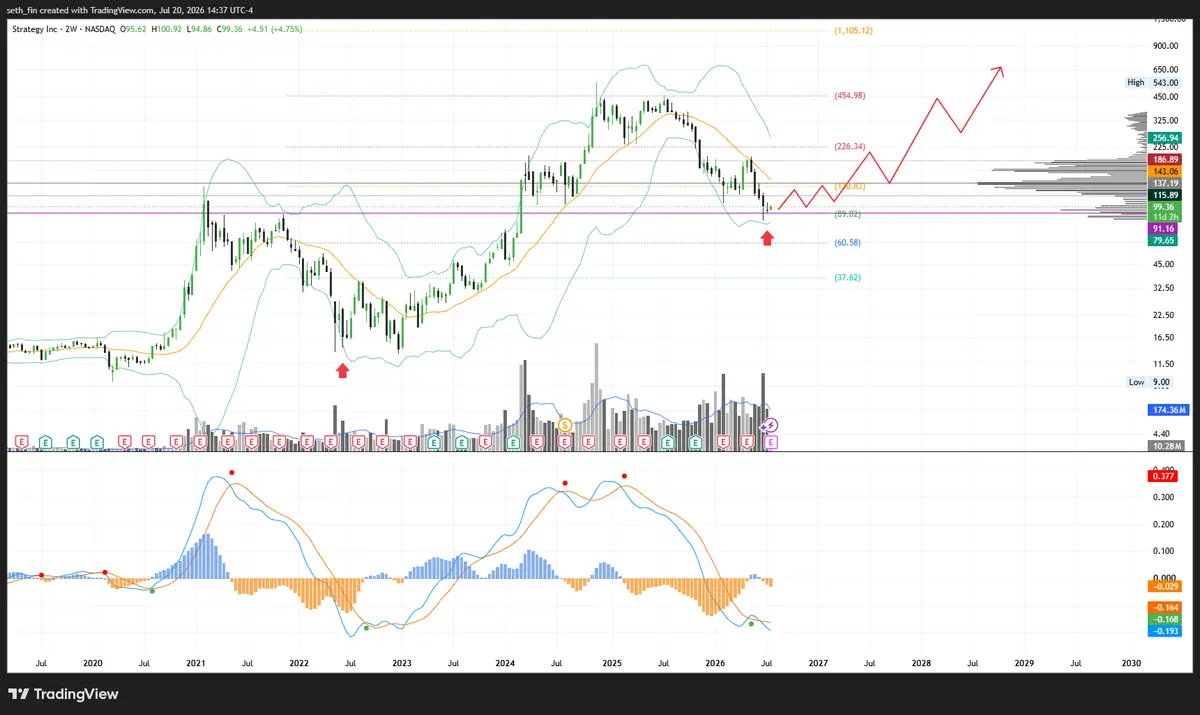Select the (60.58) Fibonacci level label

point(847,242)
